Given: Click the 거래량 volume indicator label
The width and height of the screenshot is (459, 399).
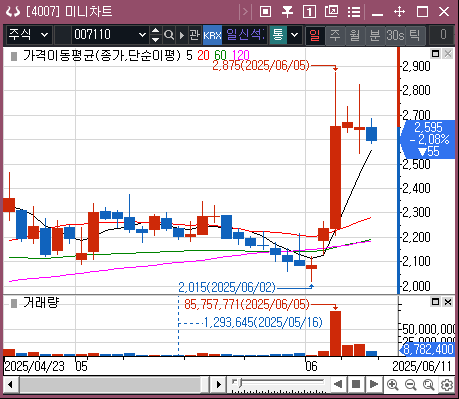Looking at the screenshot, I should pyautogui.click(x=41, y=303).
